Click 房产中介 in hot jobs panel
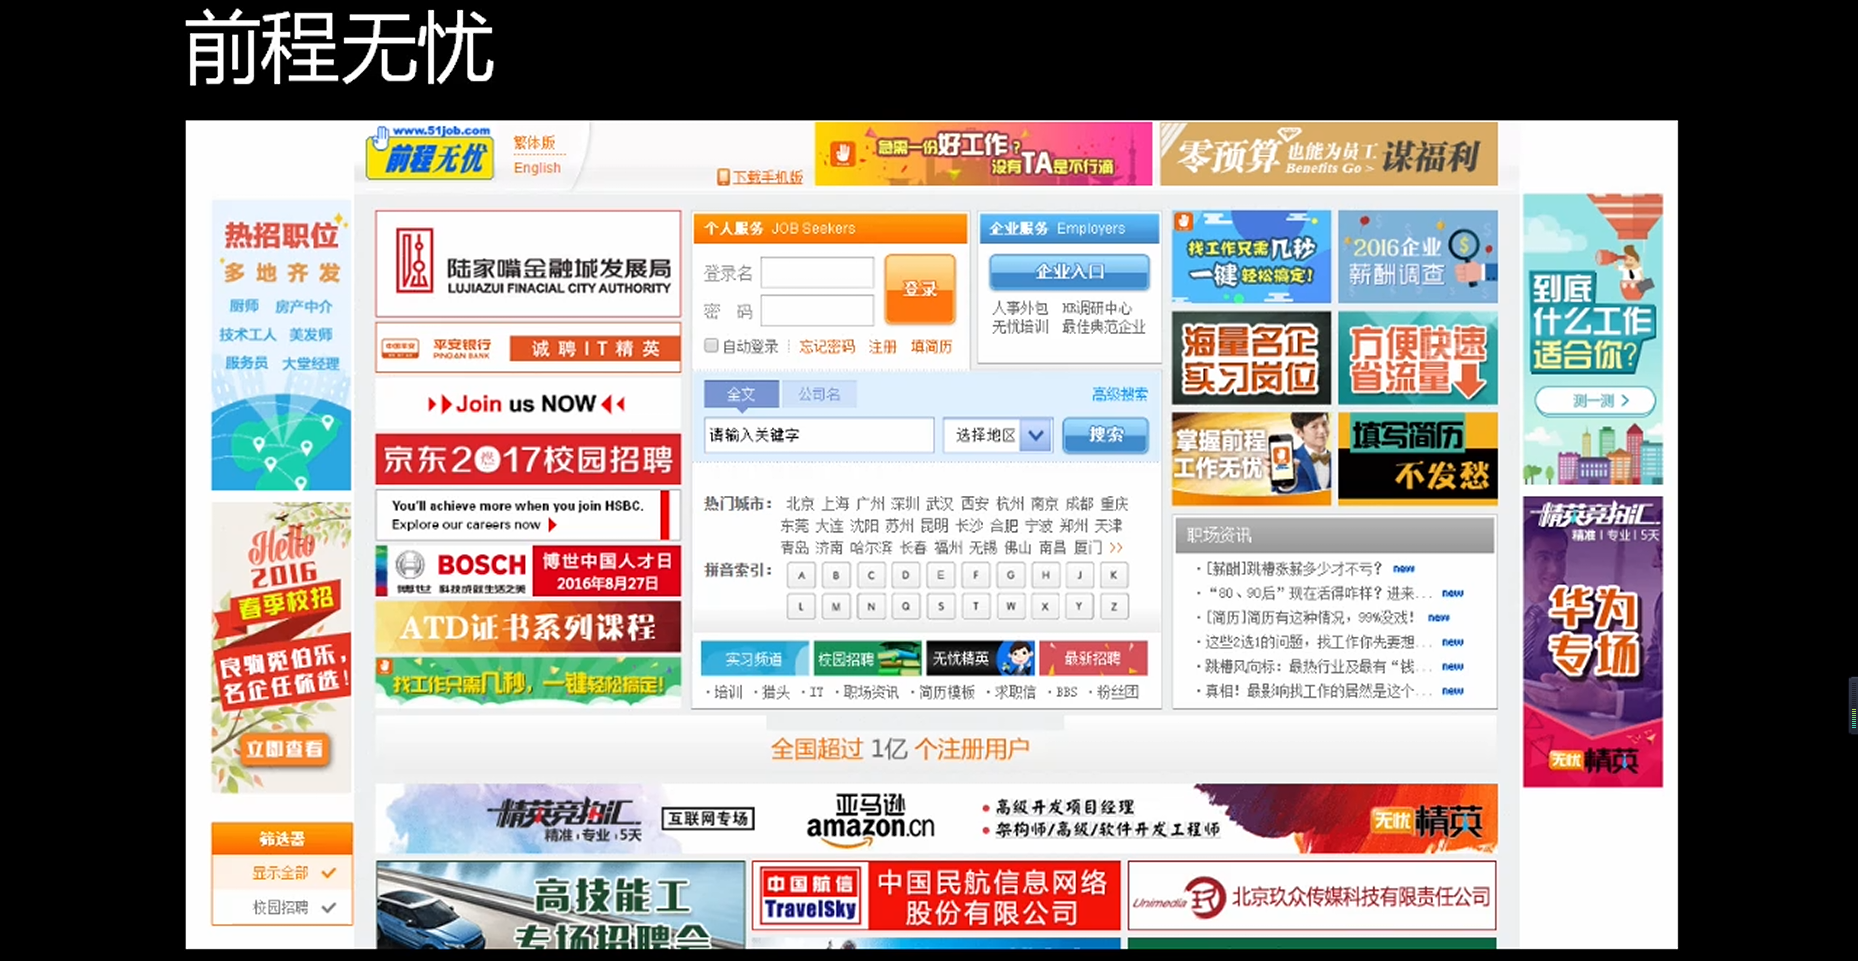Viewport: 1858px width, 961px height. pos(304,306)
